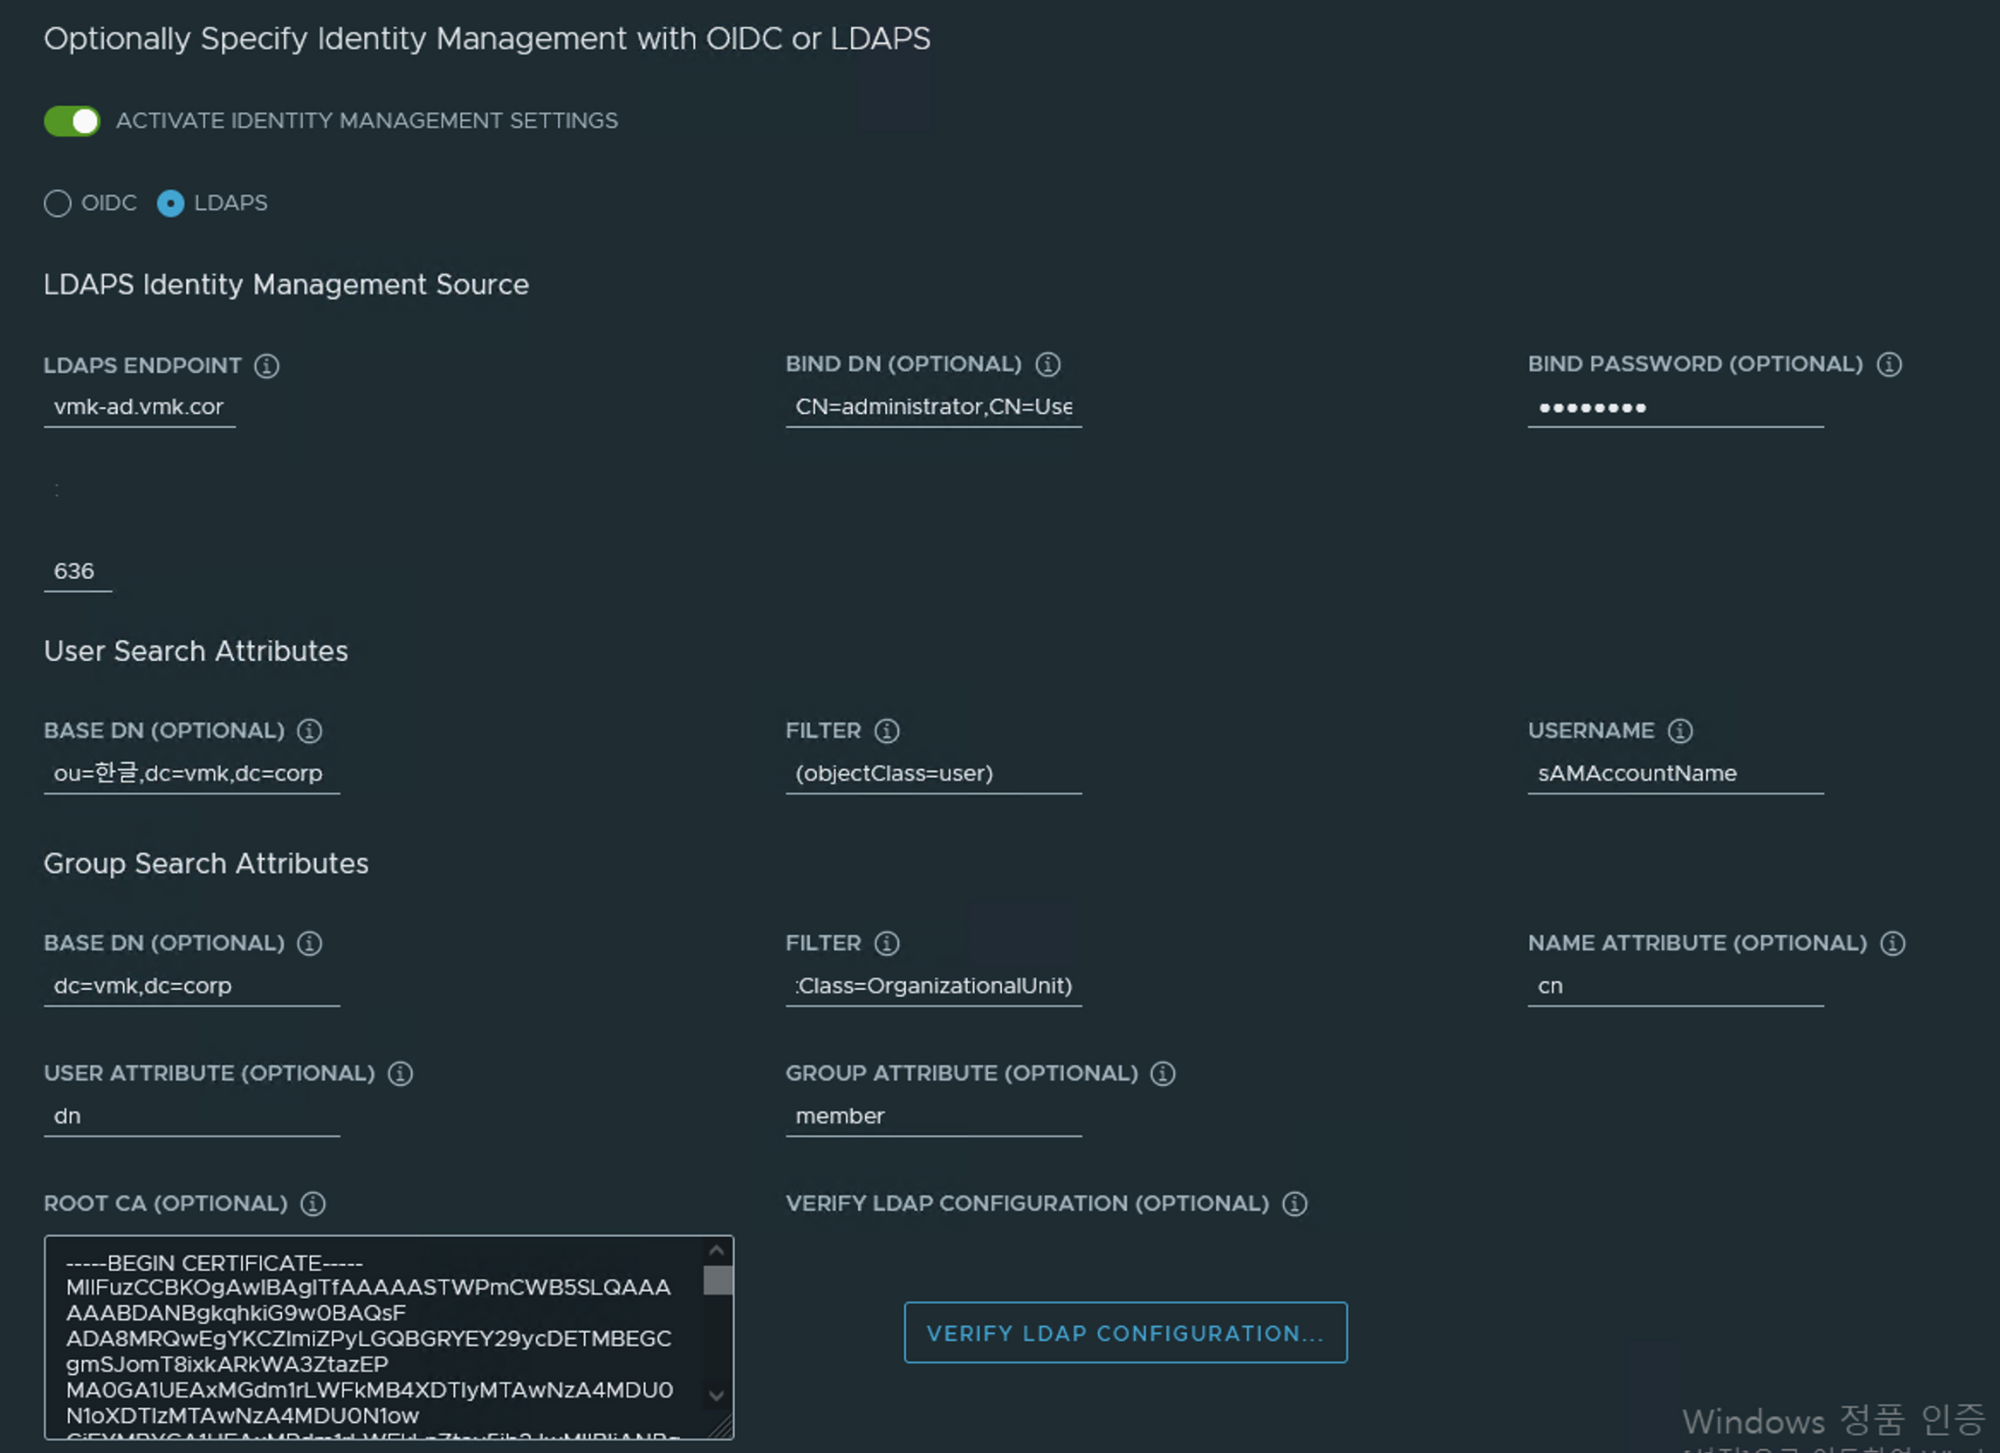Click info icon beside Verify LDAP Configuration label
2000x1453 pixels.
click(1294, 1204)
